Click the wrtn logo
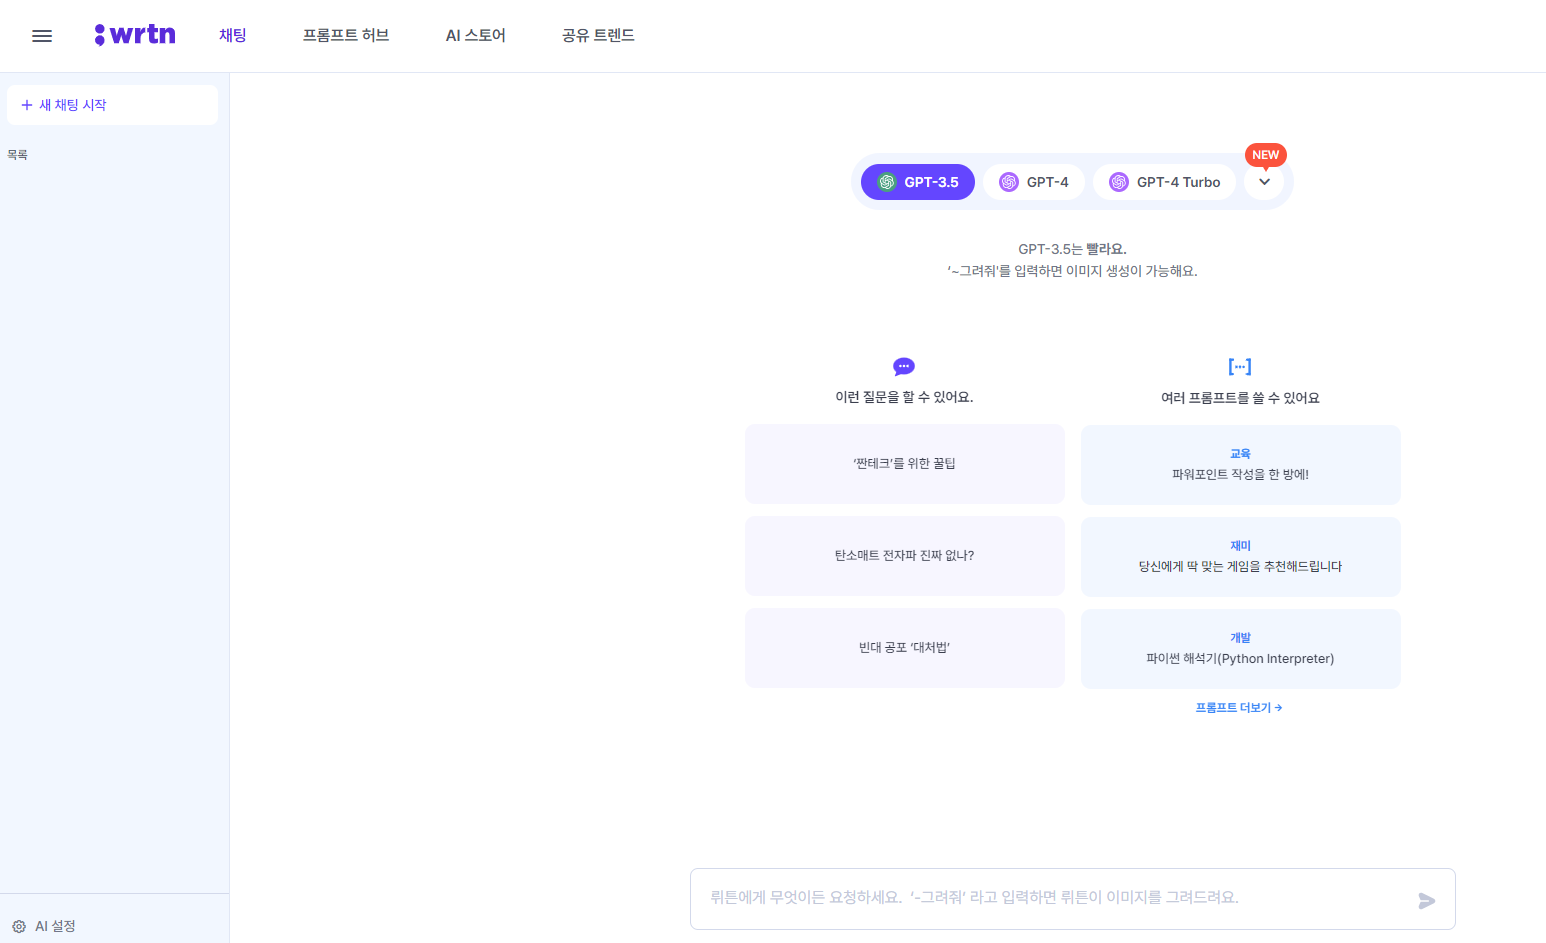Screen dimensions: 1546x943 135,35
